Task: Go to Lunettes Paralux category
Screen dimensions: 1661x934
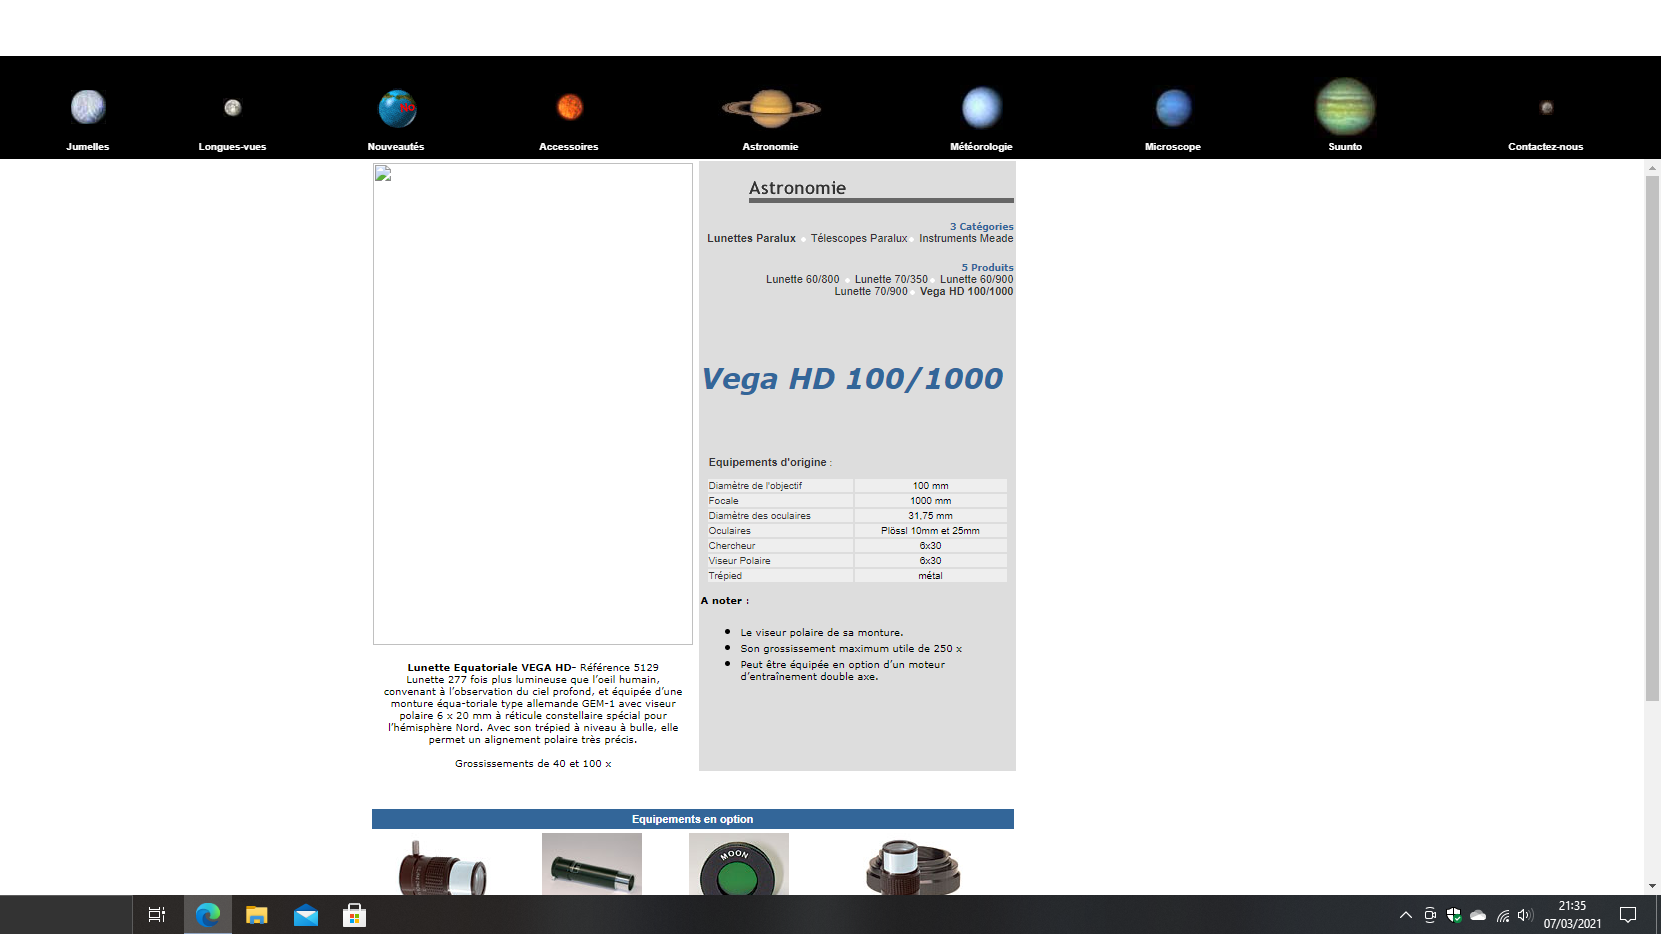Action: coord(751,238)
